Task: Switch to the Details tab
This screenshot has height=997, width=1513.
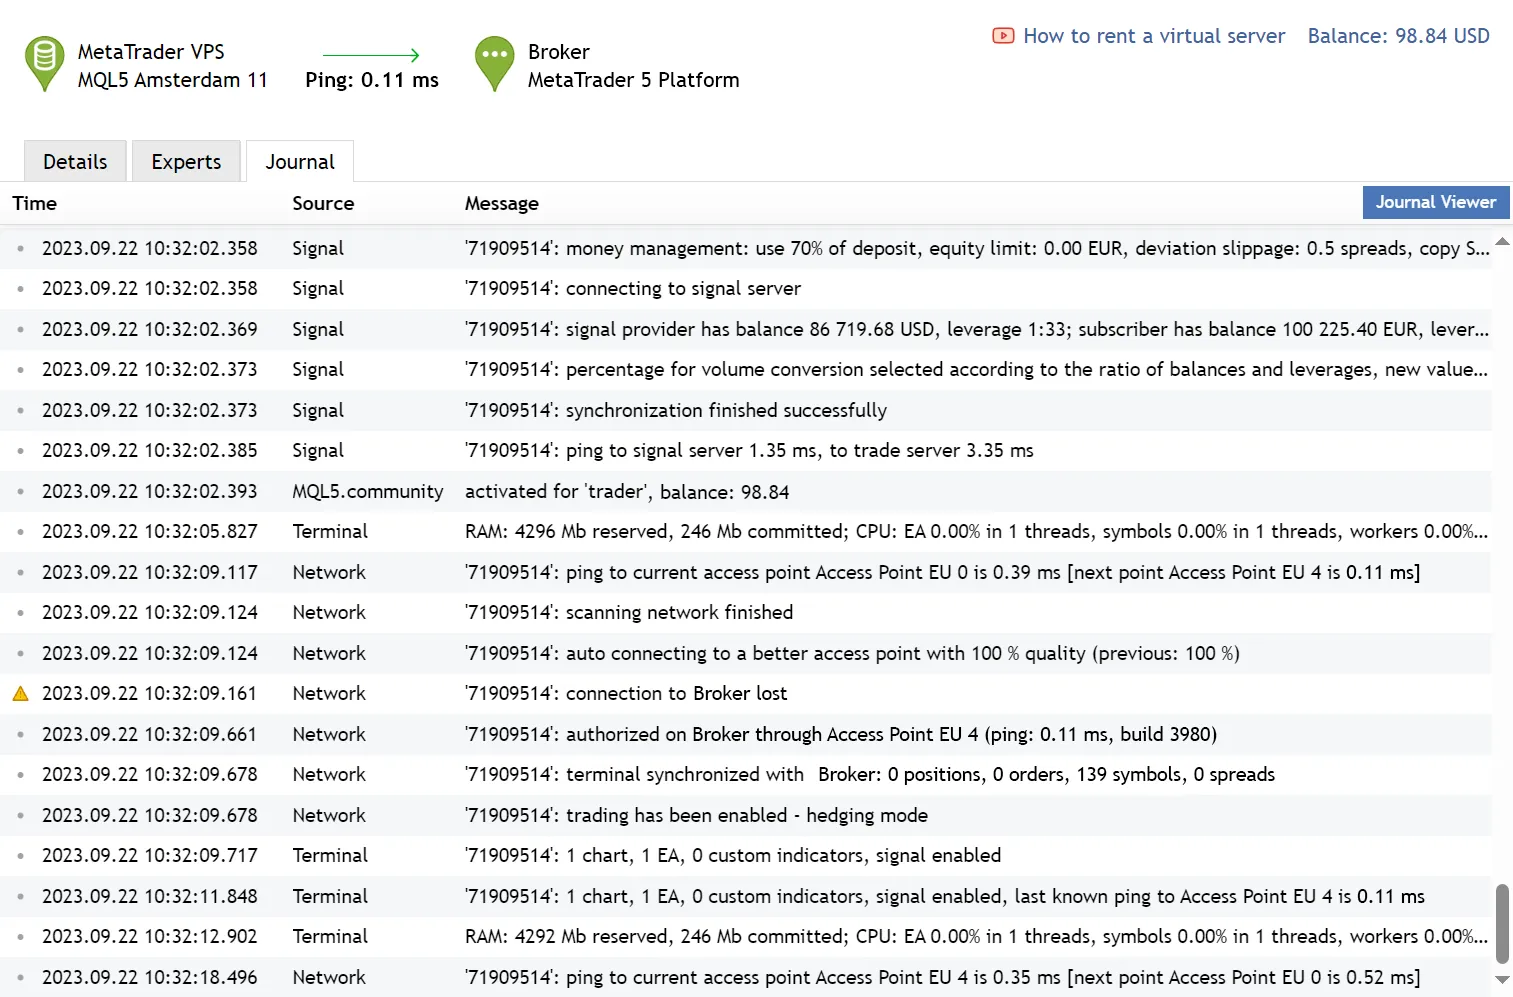Action: [x=75, y=161]
